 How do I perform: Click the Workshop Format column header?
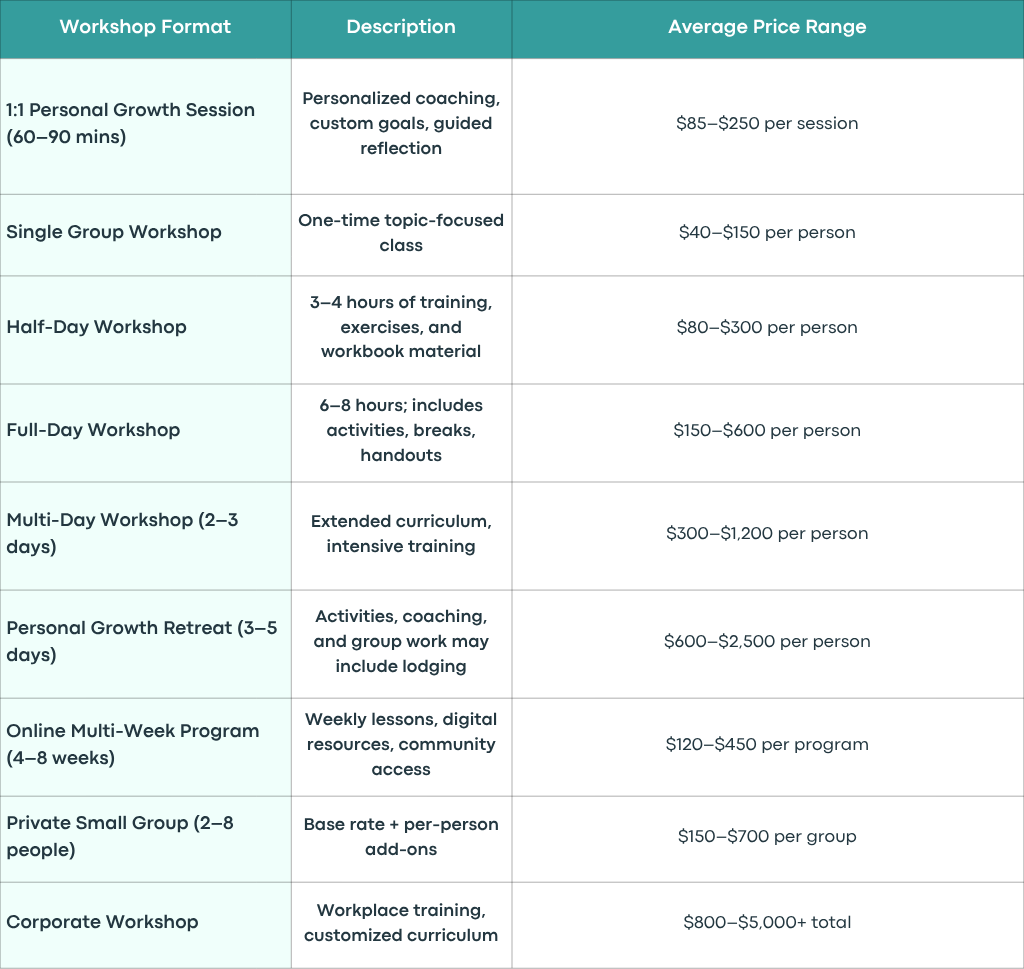tap(145, 27)
